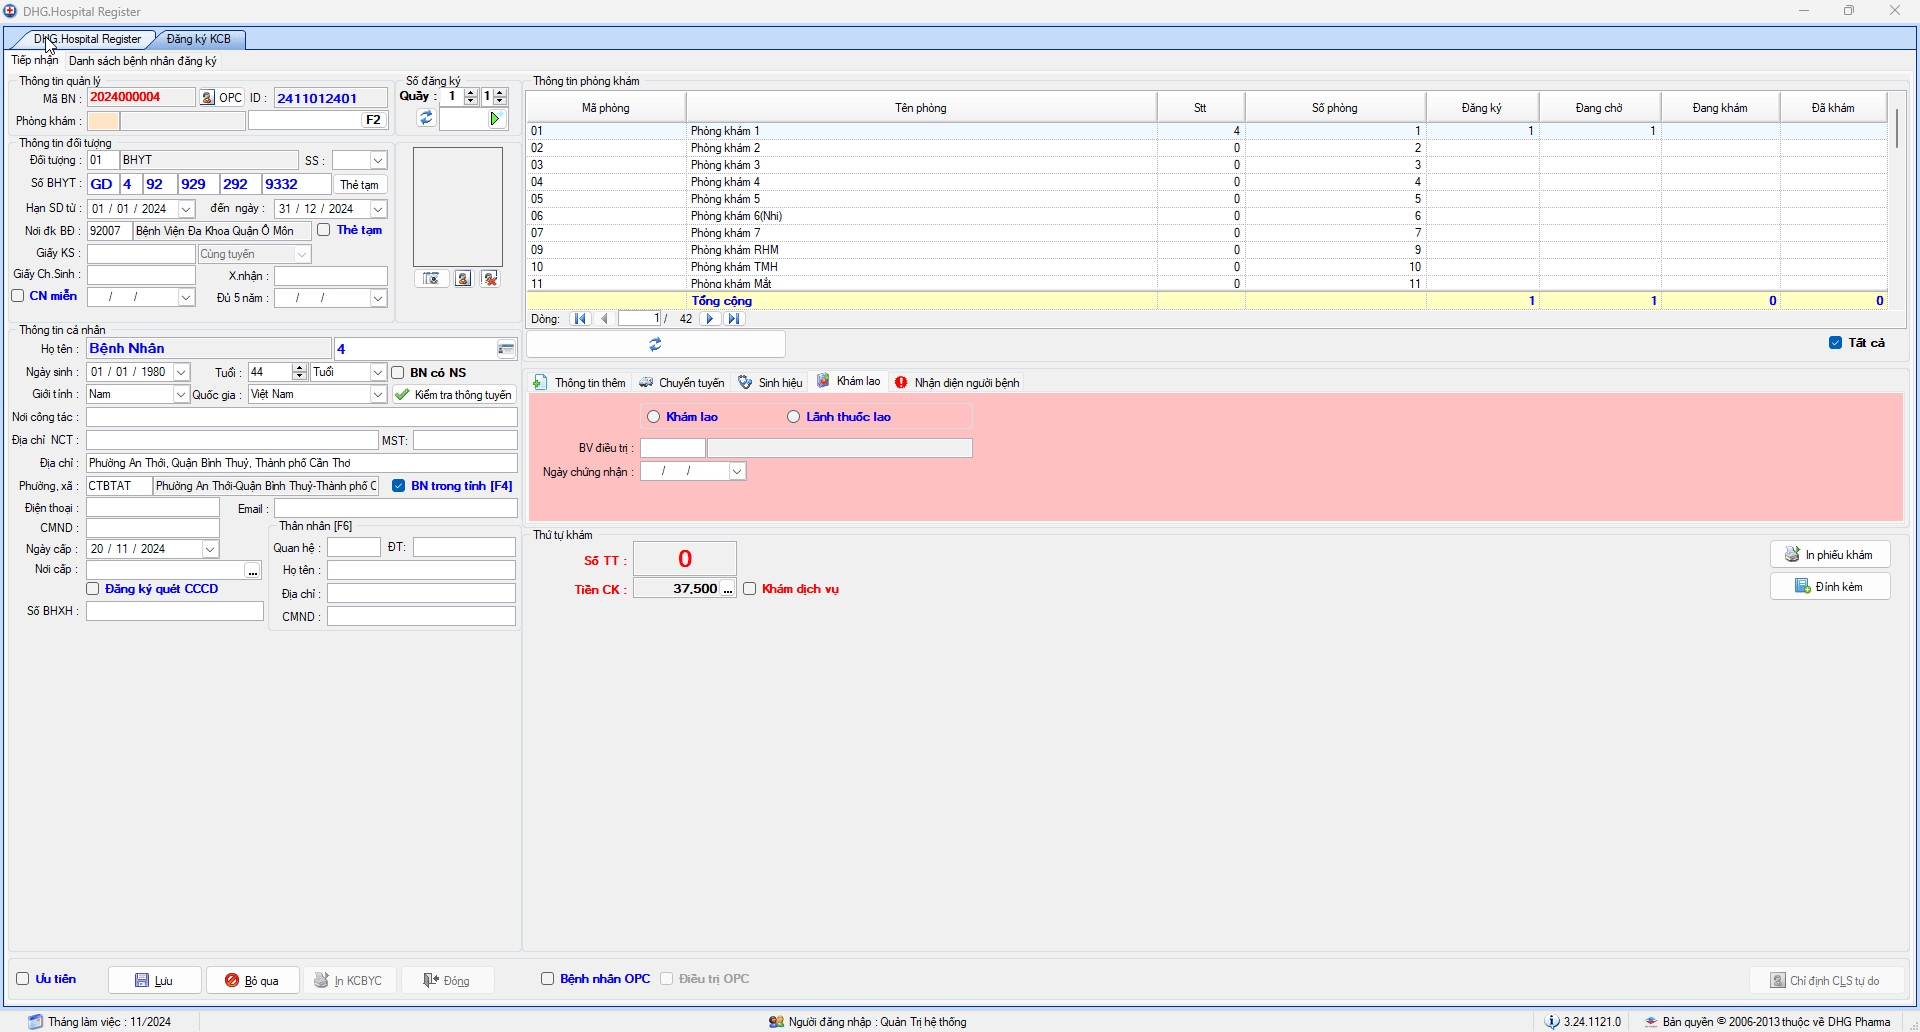Image resolution: width=1920 pixels, height=1032 pixels.
Task: Open the Ngày sinh date picker dropdown
Action: coord(181,372)
